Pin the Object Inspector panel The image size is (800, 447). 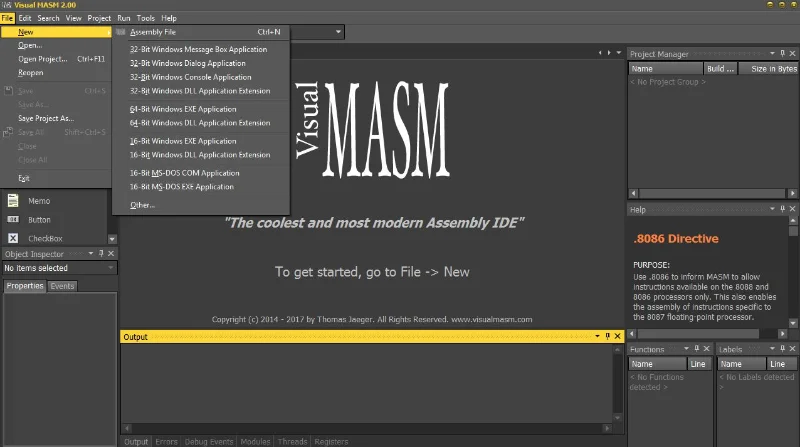[101, 253]
